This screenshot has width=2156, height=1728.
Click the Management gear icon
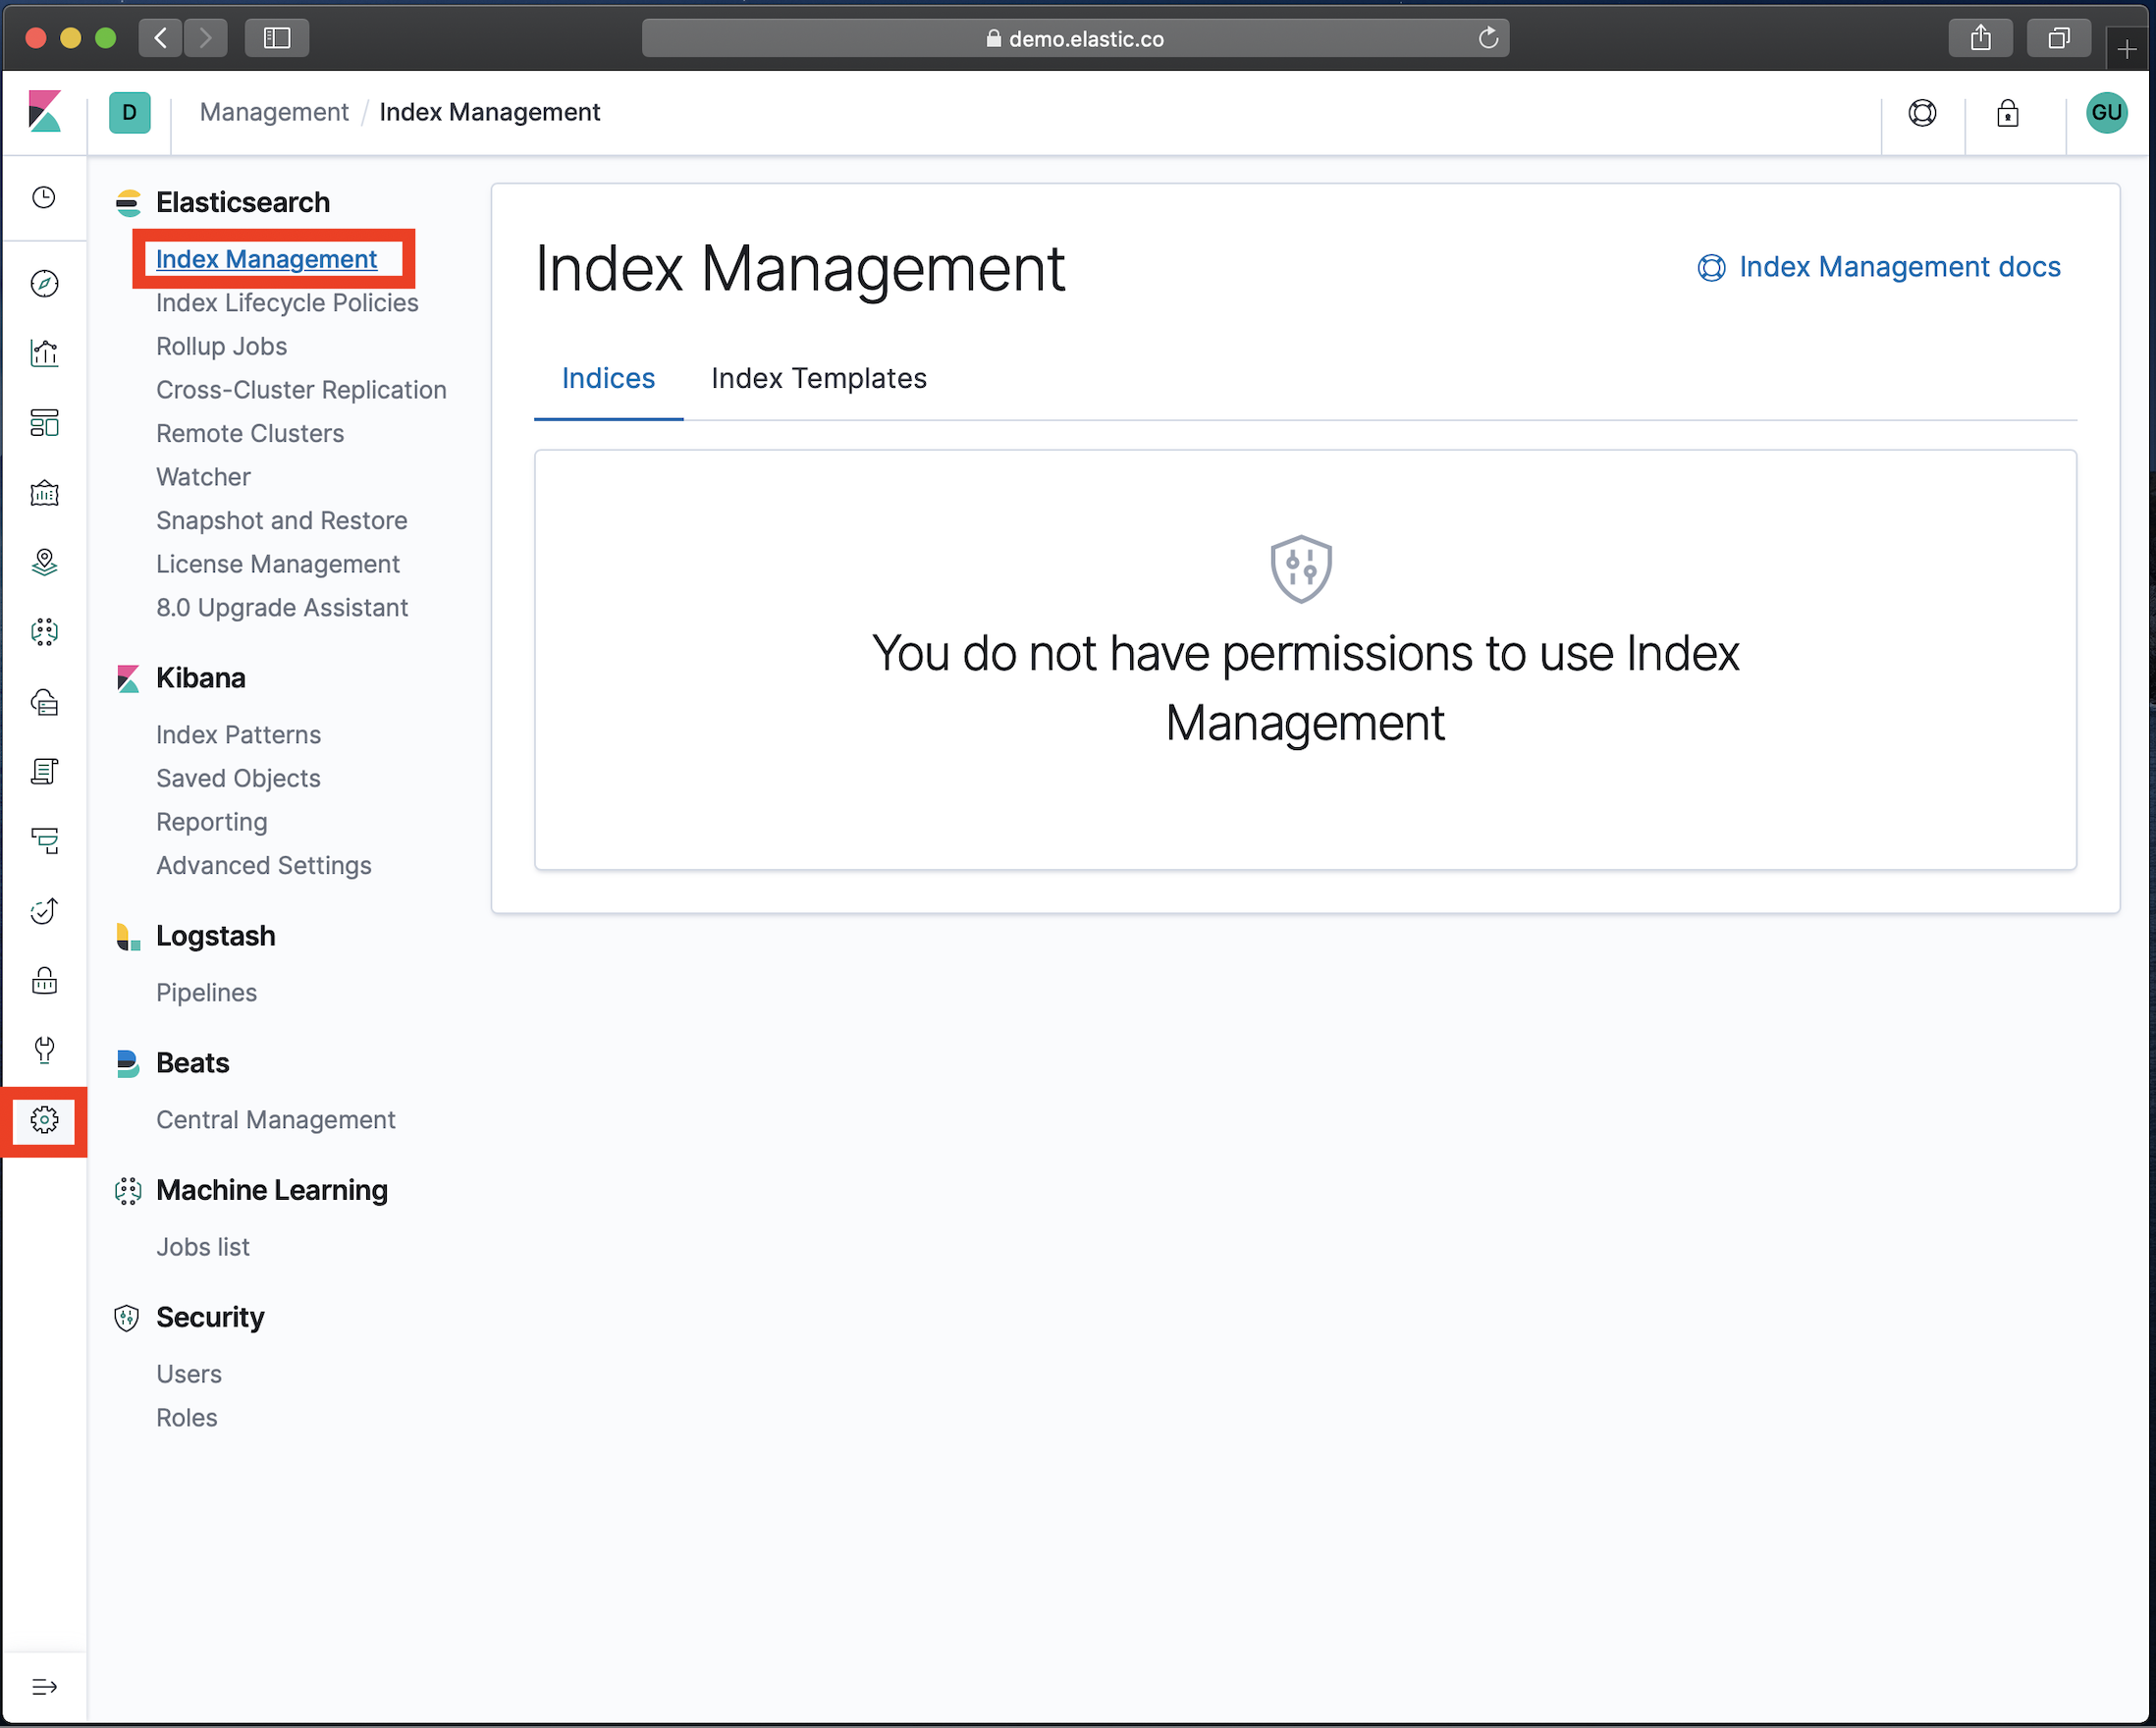[44, 1120]
